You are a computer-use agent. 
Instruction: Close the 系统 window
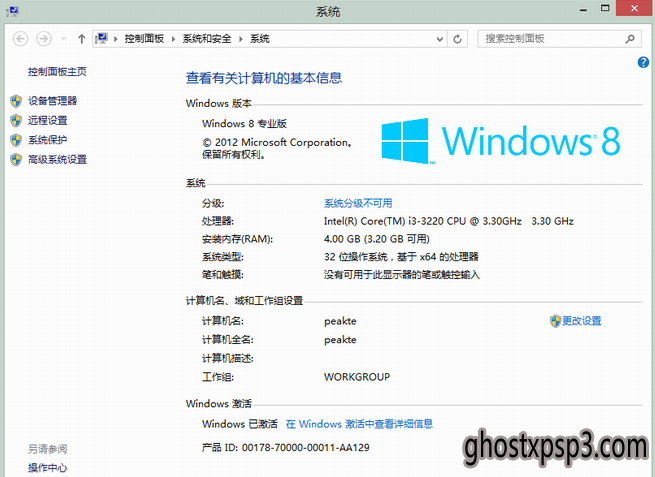coord(634,8)
